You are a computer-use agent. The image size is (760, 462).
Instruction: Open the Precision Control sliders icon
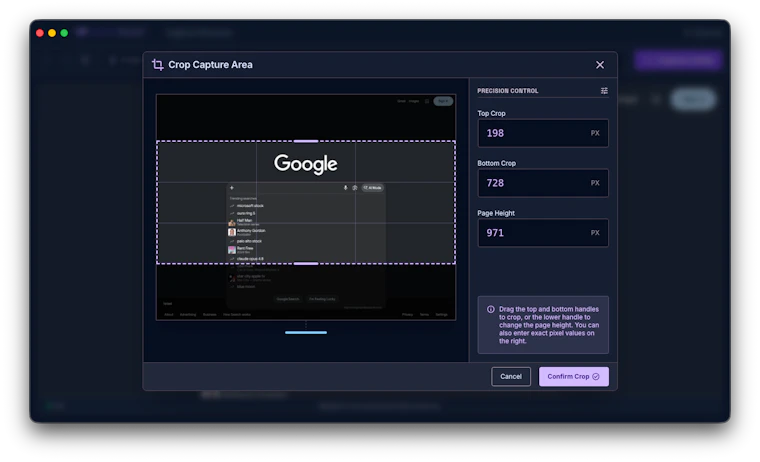pyautogui.click(x=604, y=91)
